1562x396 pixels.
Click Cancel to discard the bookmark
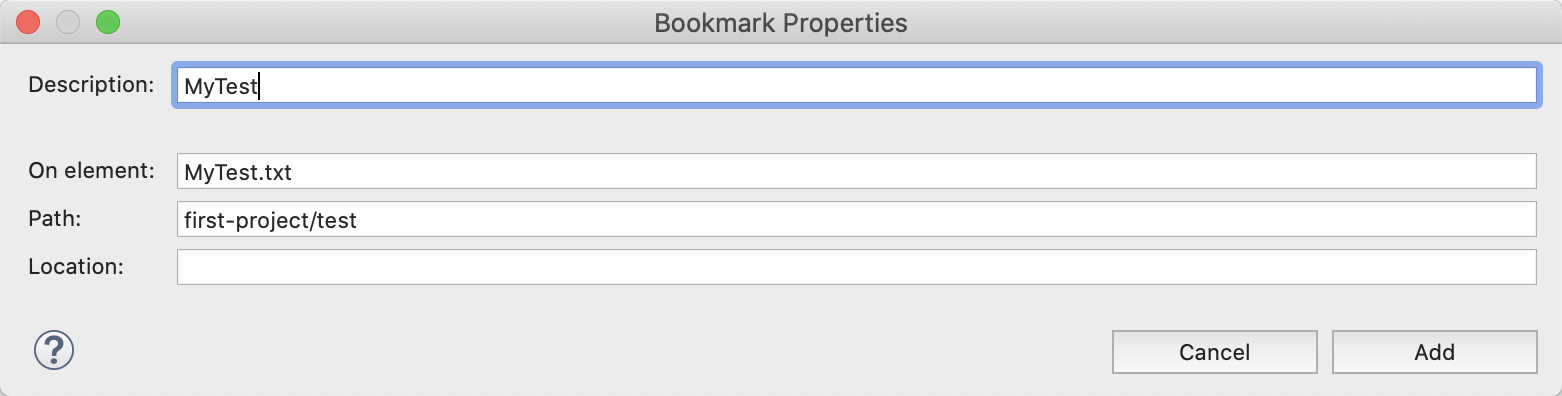pos(1214,352)
